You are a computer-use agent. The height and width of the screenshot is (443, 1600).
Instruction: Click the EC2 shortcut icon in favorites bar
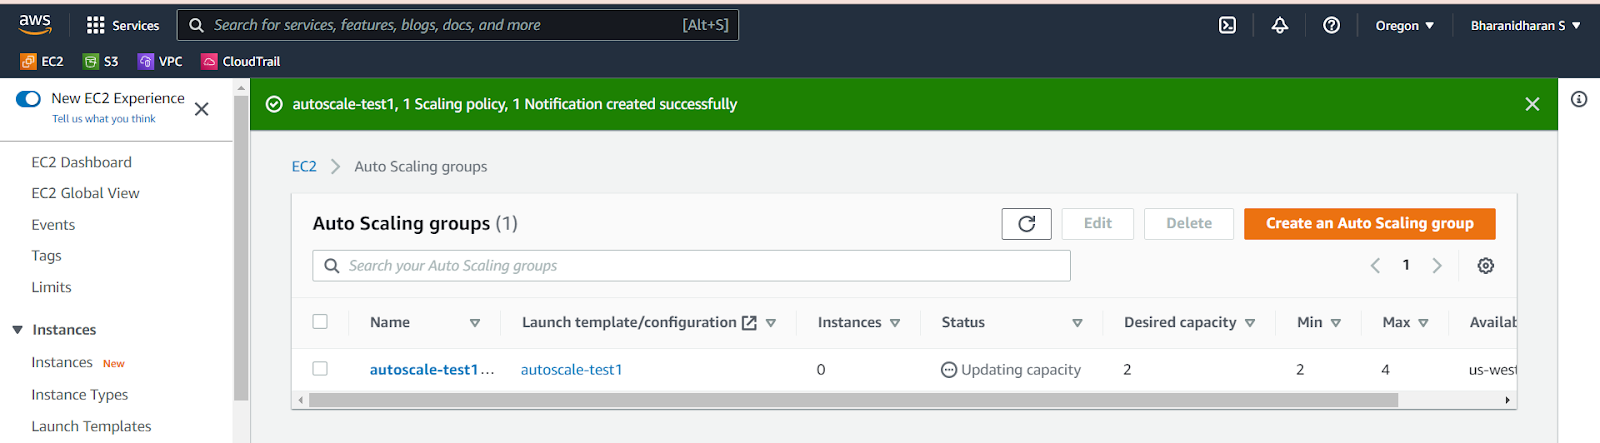click(x=28, y=61)
